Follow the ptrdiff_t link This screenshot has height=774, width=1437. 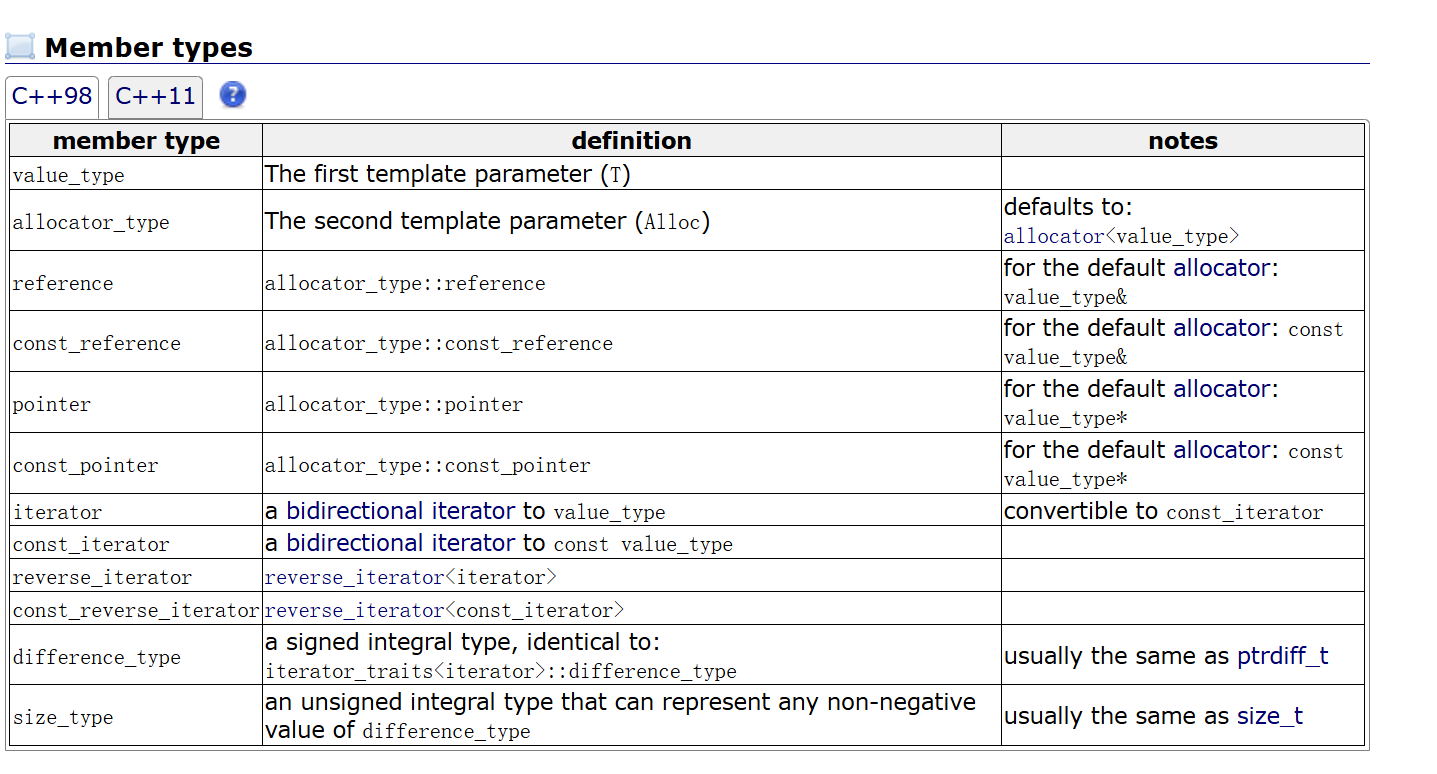pos(1283,656)
